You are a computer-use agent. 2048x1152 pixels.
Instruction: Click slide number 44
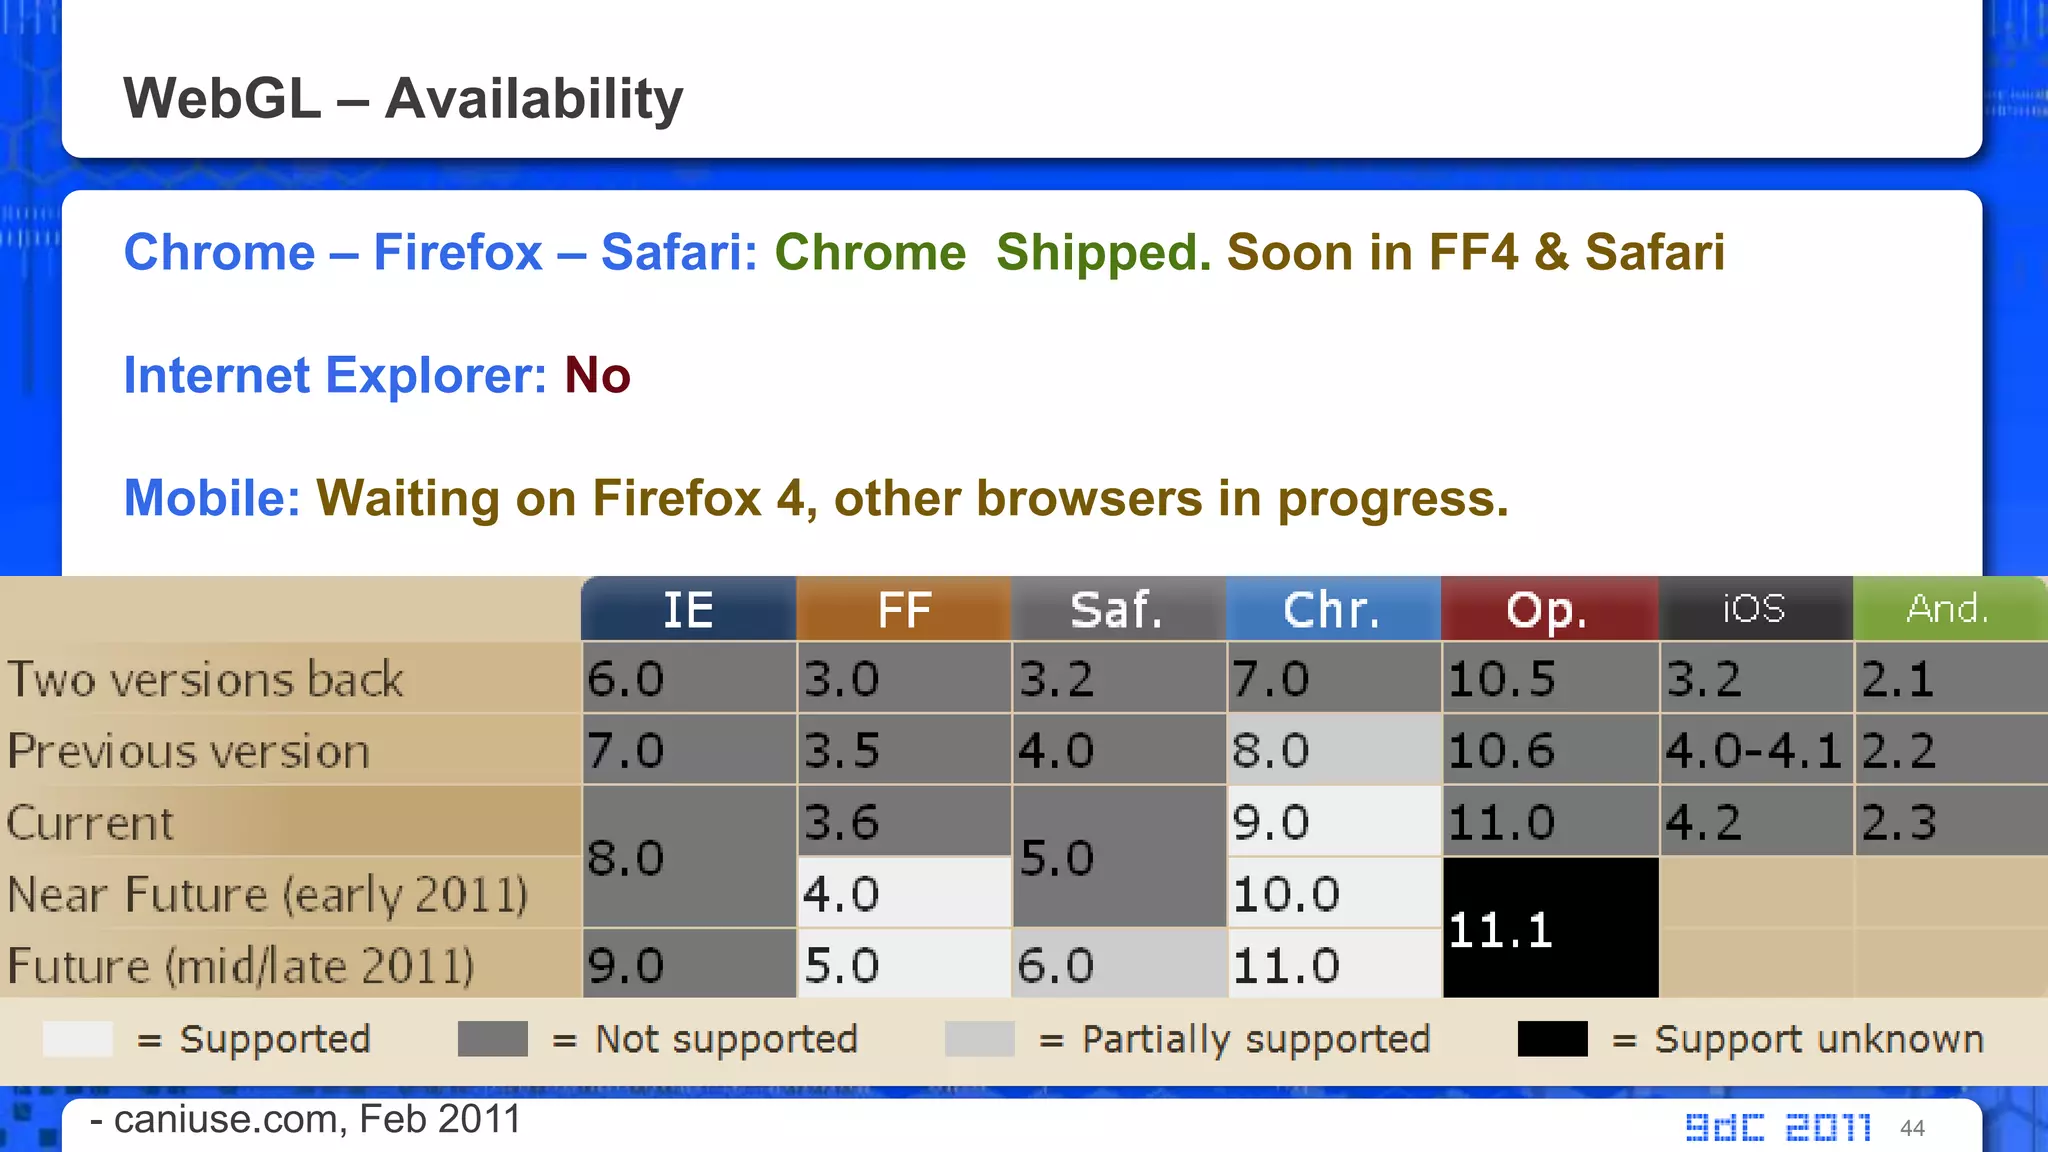[1912, 1129]
